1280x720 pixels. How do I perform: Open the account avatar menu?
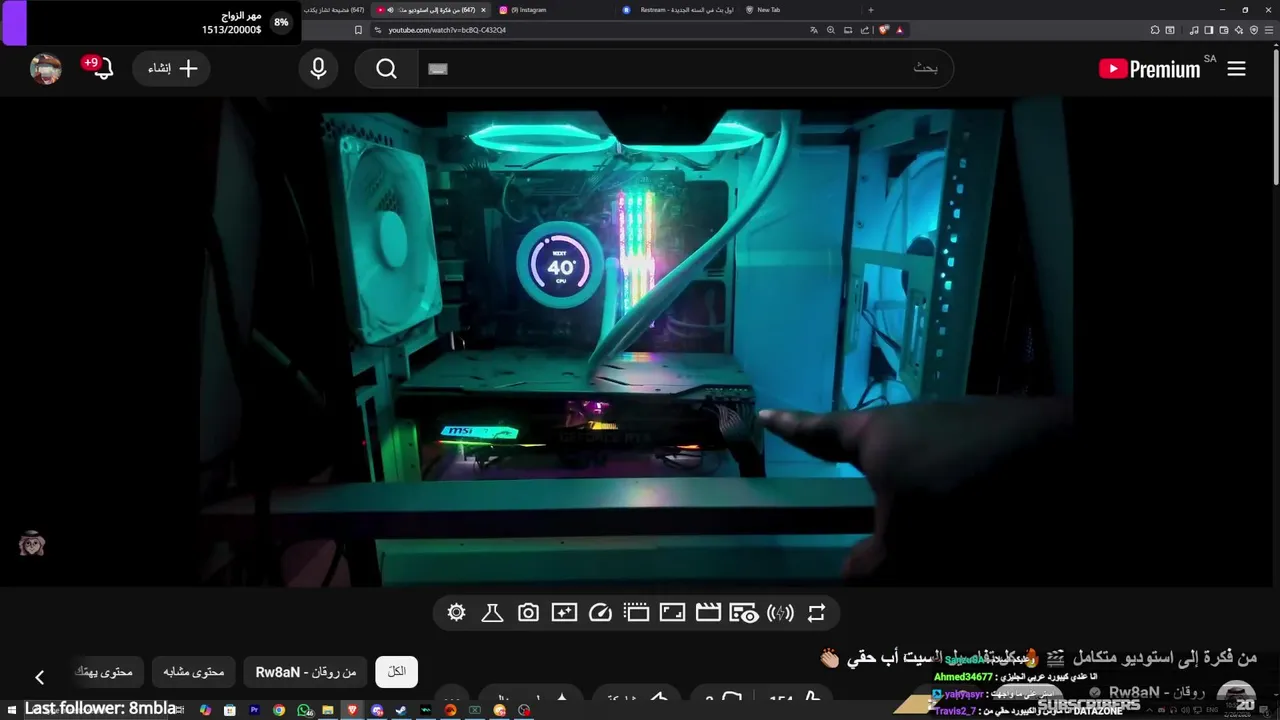pyautogui.click(x=46, y=69)
